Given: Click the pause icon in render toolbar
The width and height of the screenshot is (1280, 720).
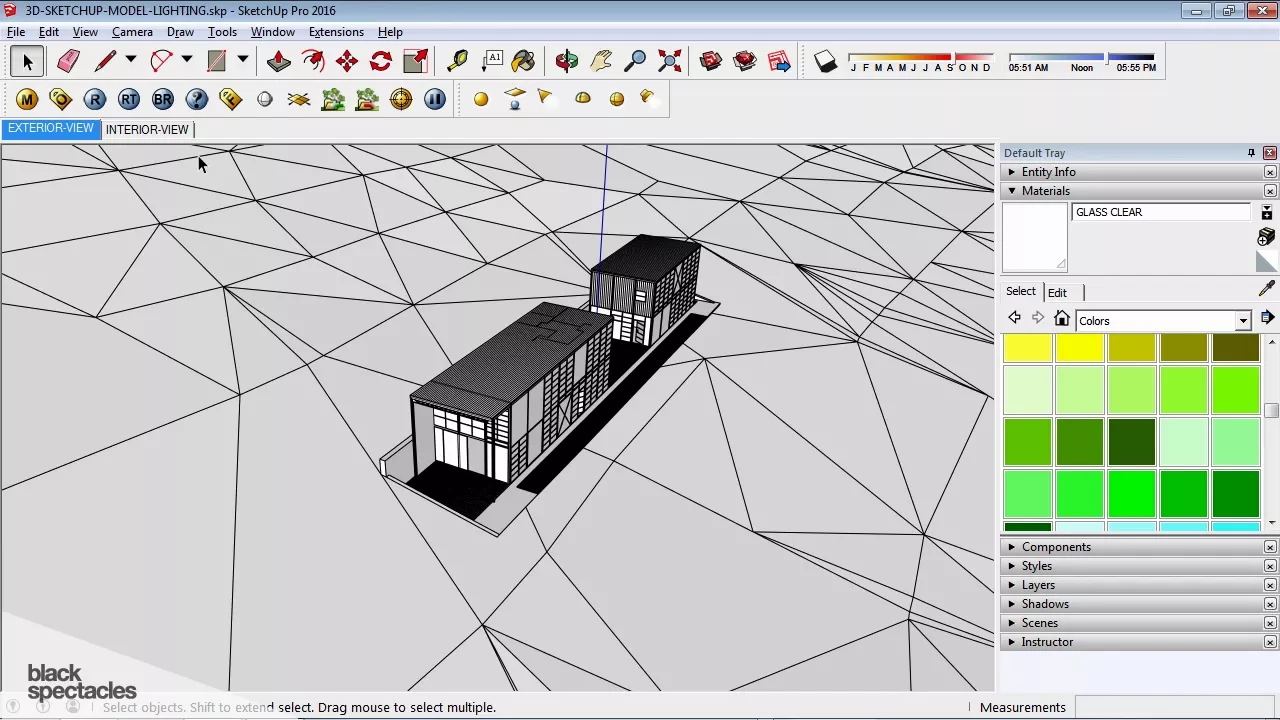Looking at the screenshot, I should pos(435,99).
